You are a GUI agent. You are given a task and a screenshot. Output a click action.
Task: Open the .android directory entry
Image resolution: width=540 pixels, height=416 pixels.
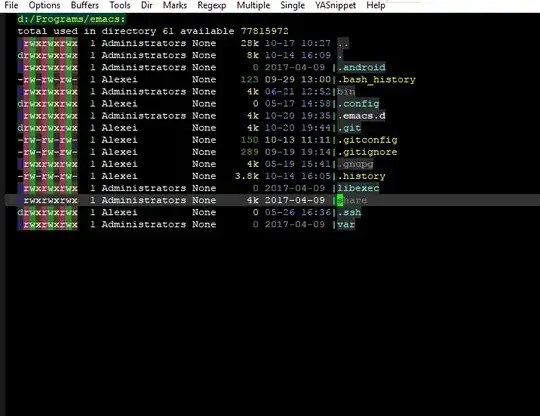click(361, 67)
